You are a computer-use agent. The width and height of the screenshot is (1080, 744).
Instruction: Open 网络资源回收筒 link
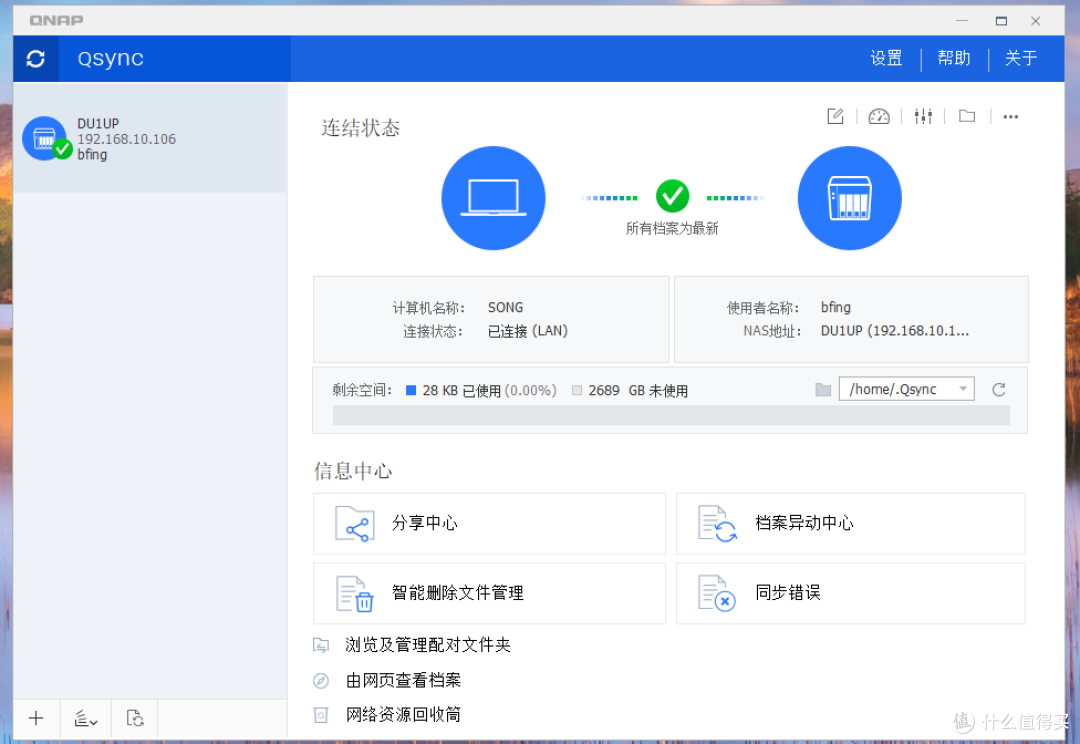pyautogui.click(x=403, y=715)
